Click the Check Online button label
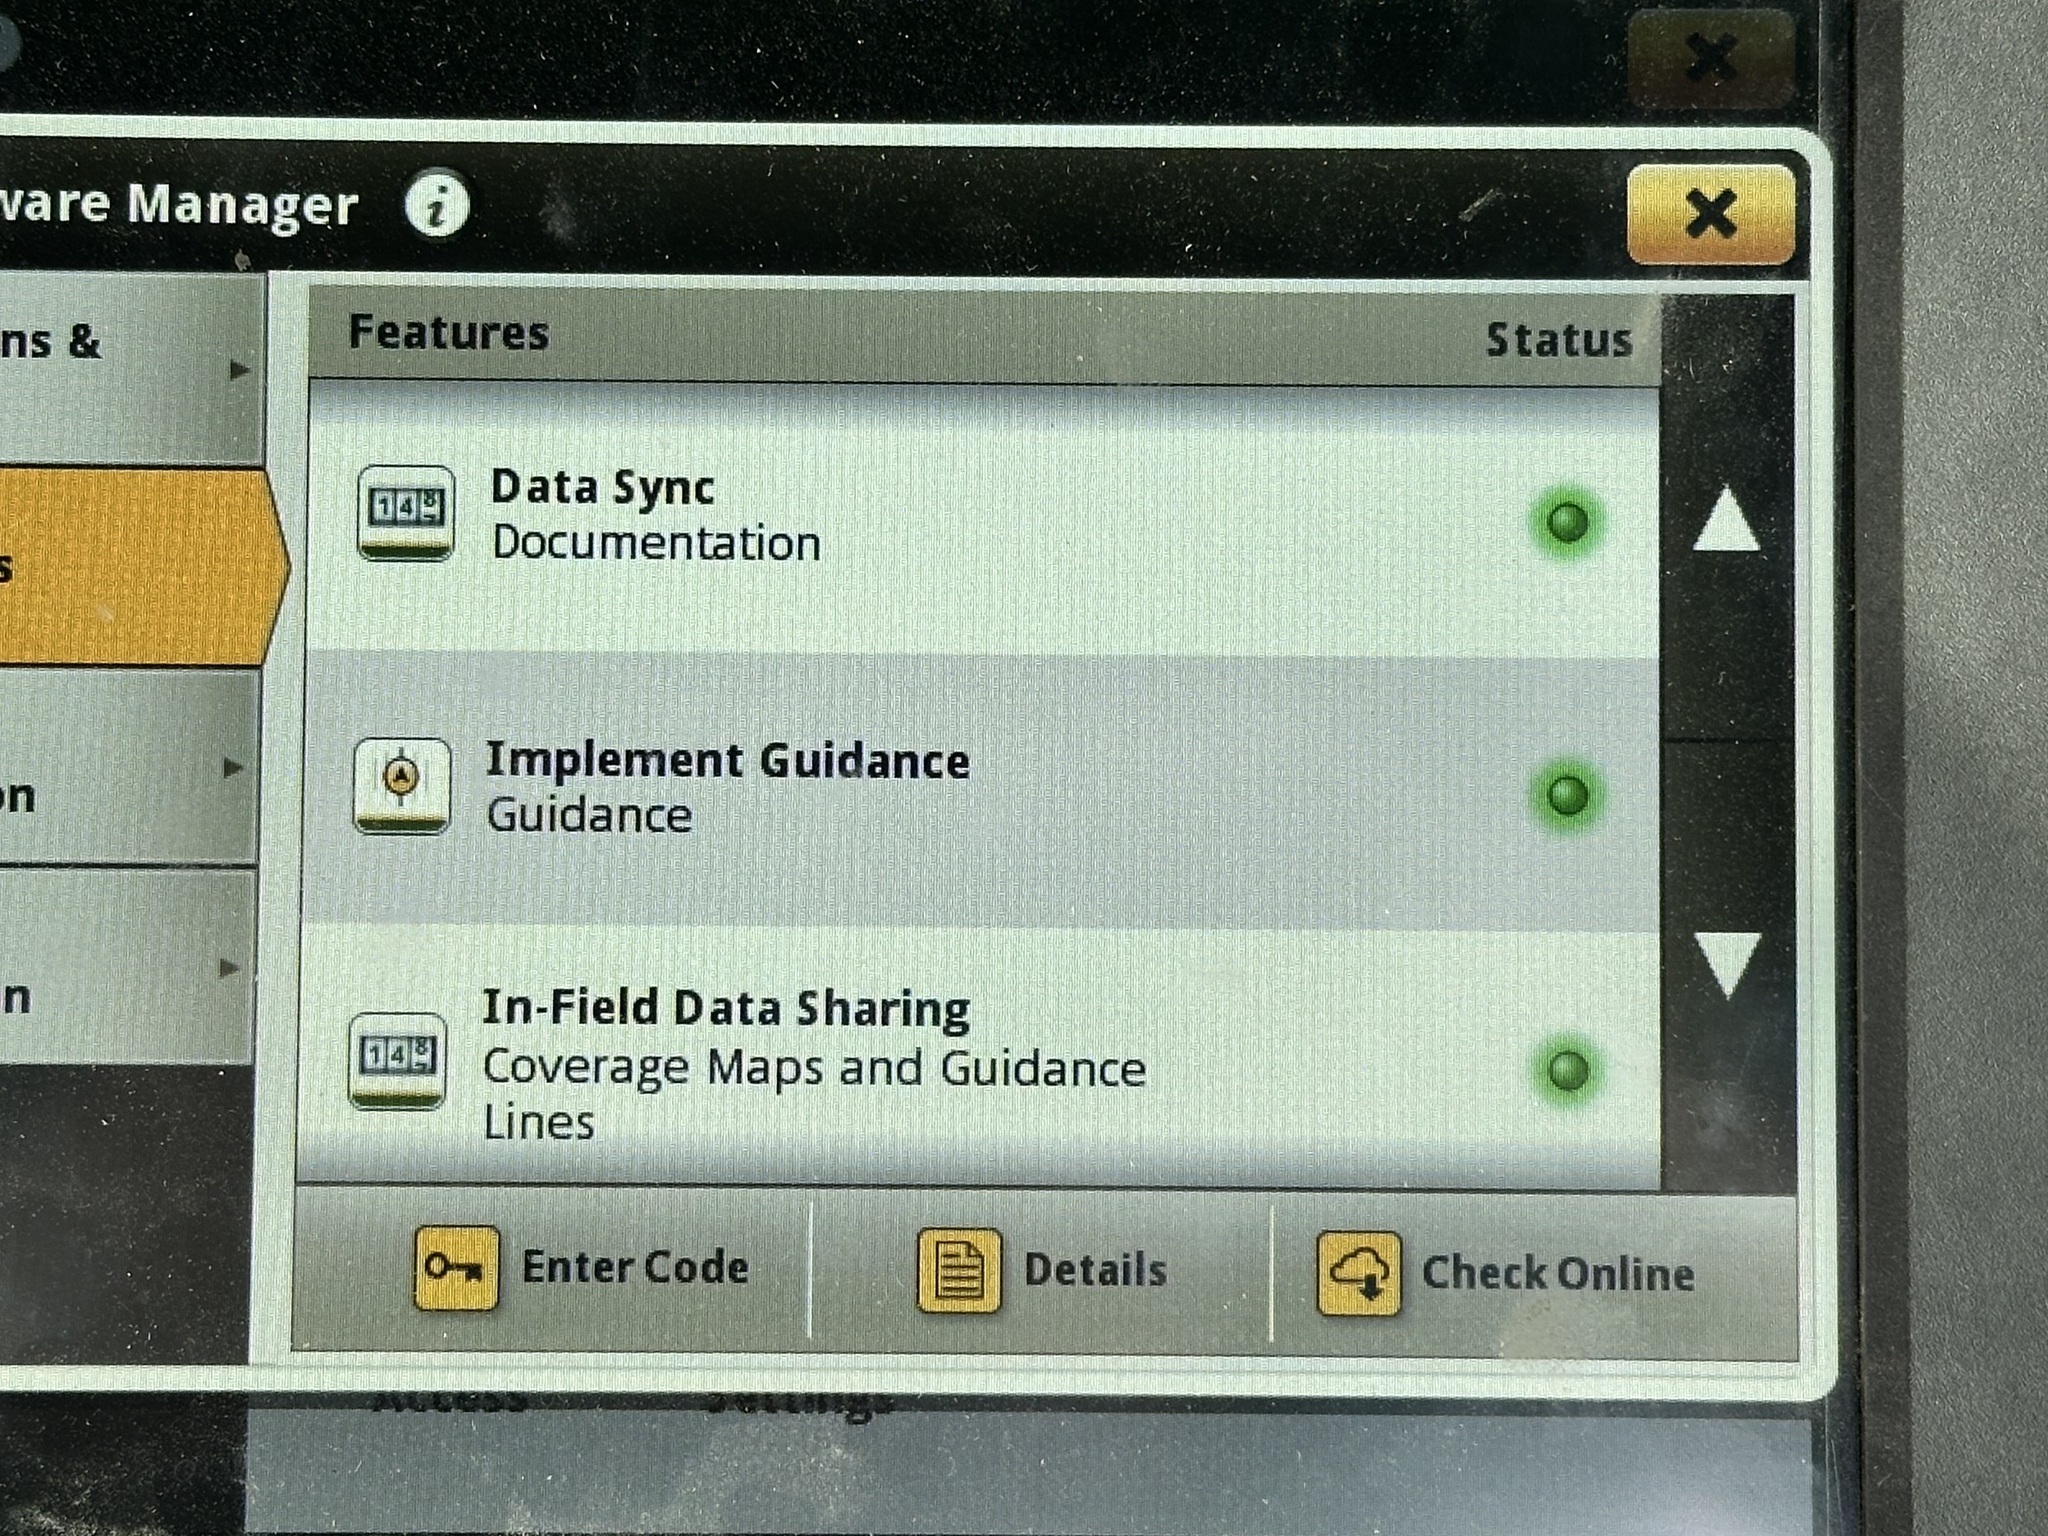This screenshot has height=1536, width=2048. click(1557, 1274)
